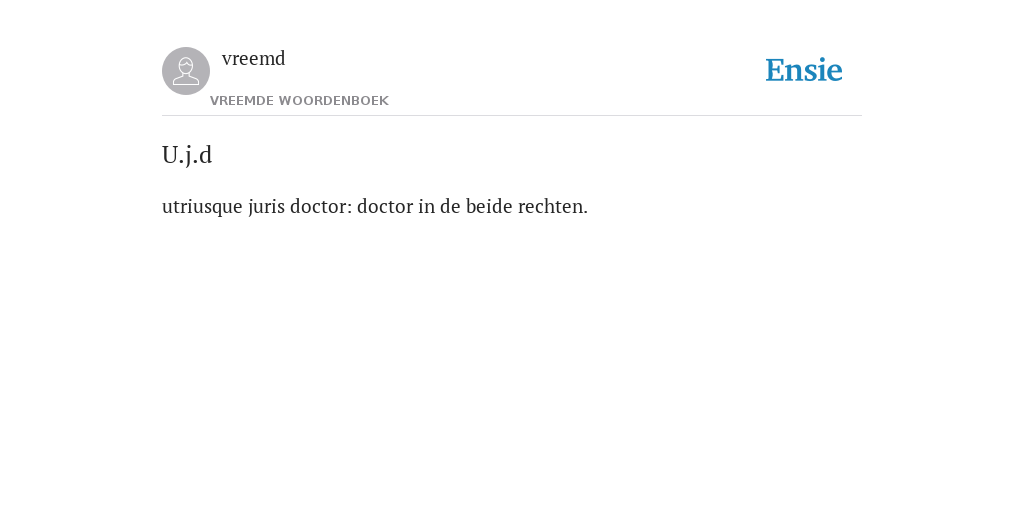
Task: Click the horizontal divider below the header
Action: coord(512,116)
